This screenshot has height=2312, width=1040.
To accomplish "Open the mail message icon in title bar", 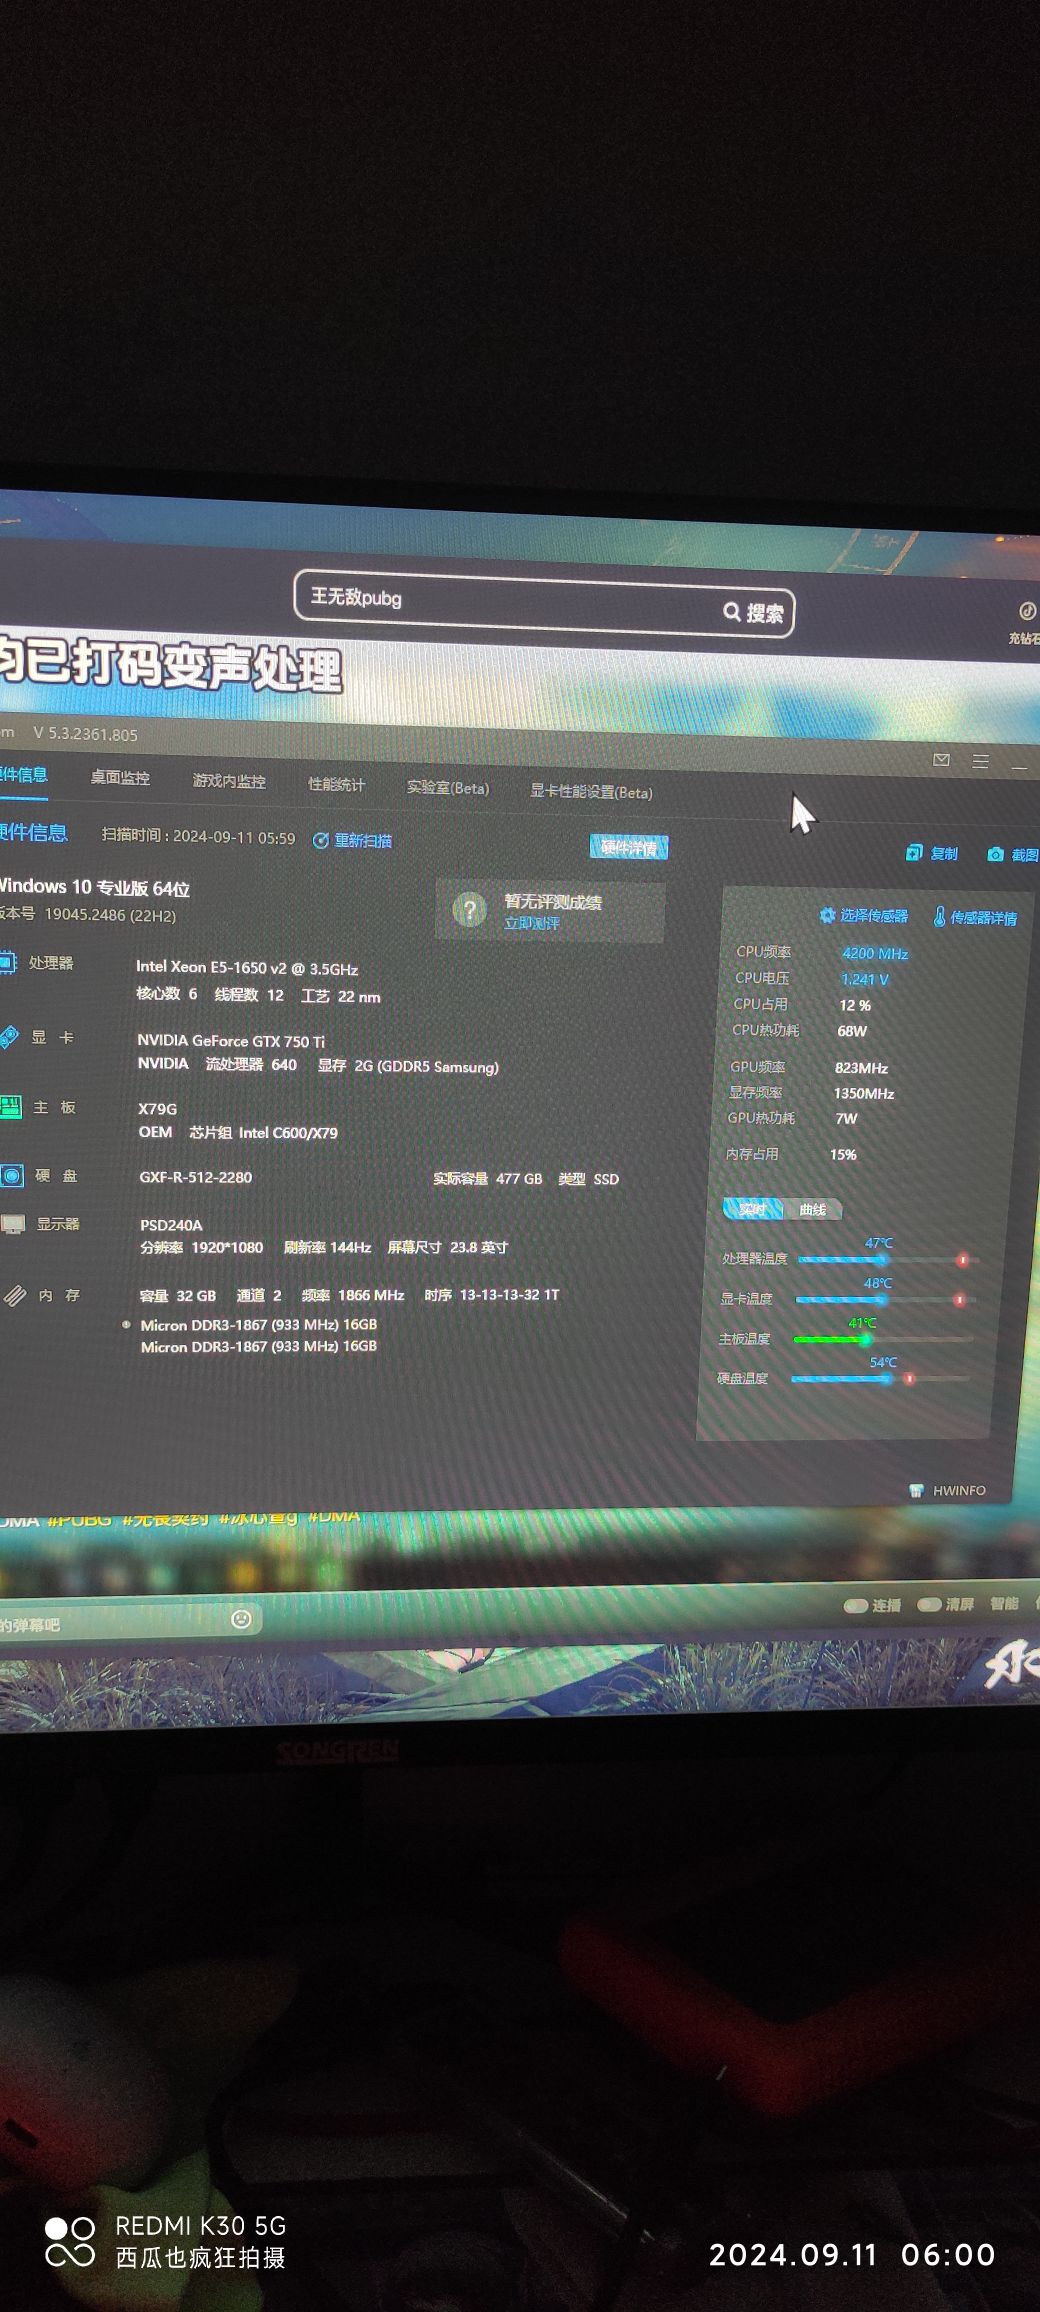I will coord(941,760).
